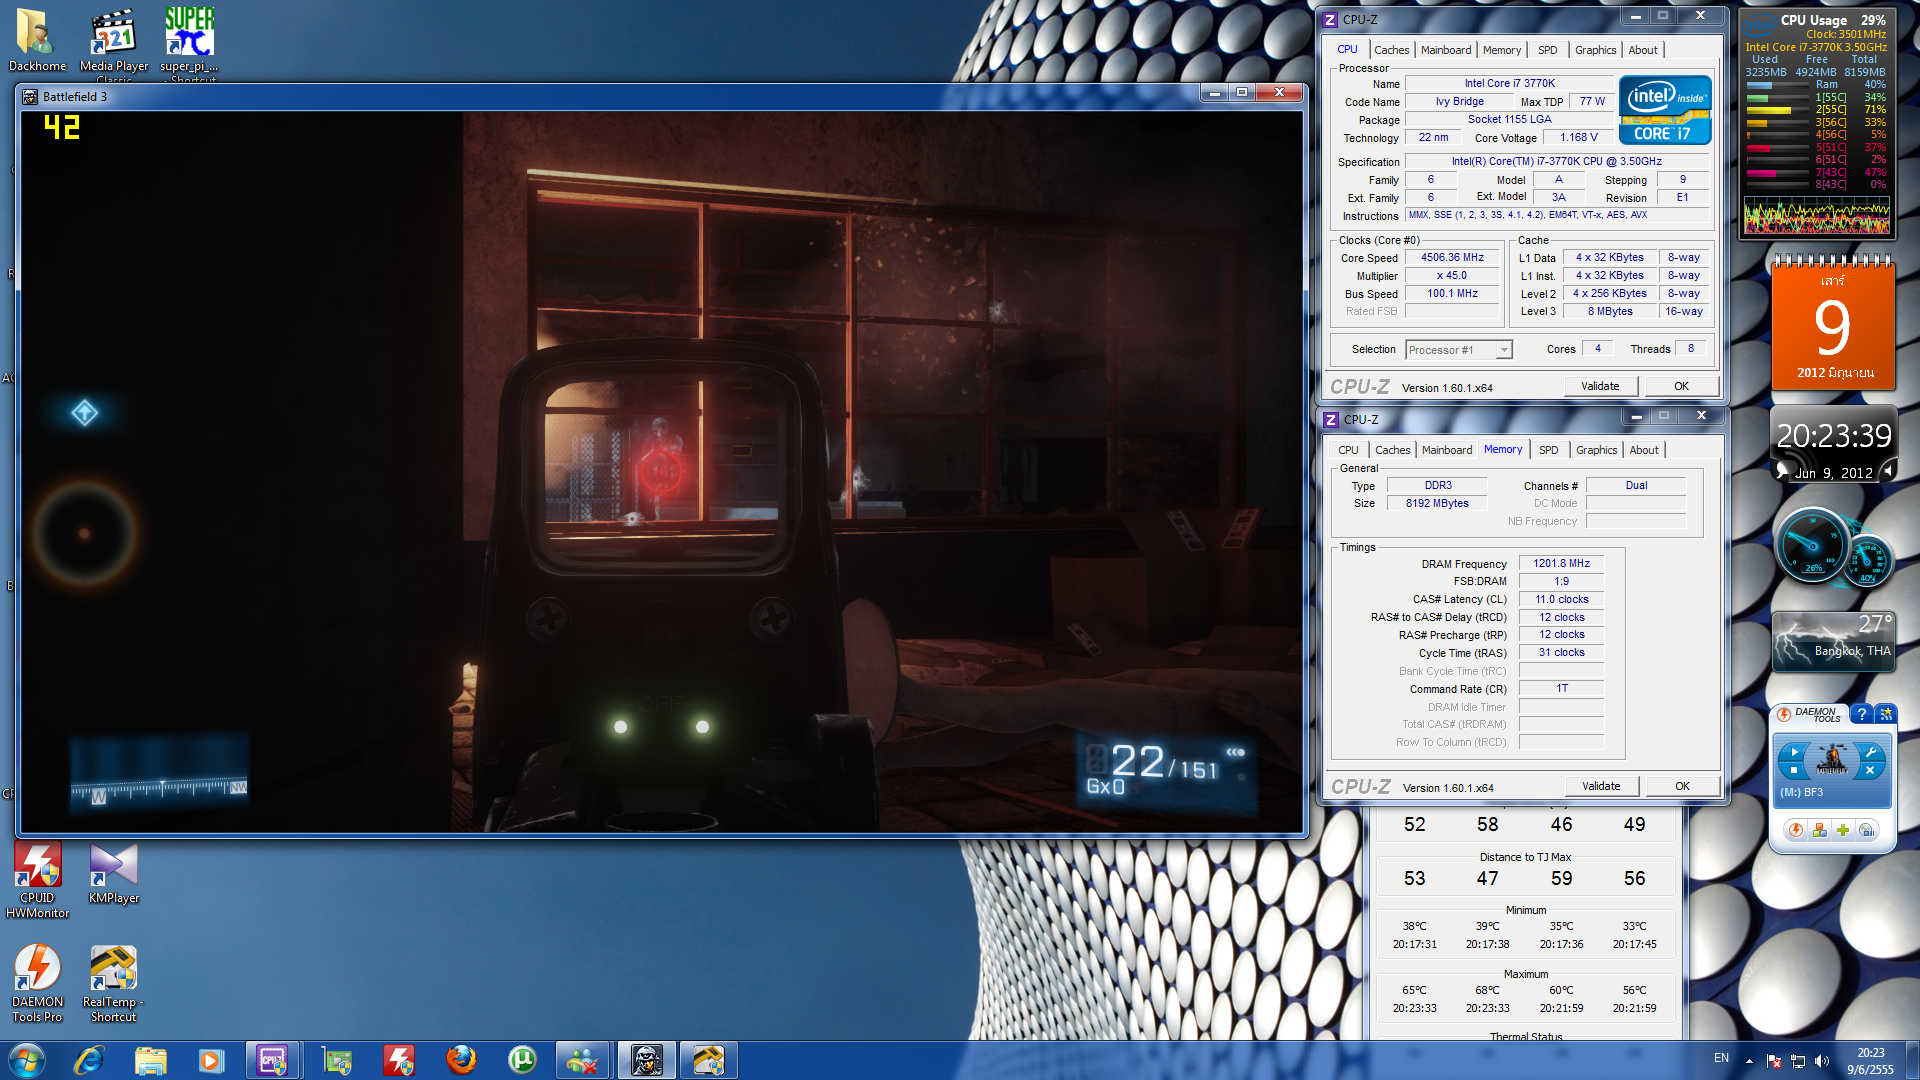Click the wrench settings icon in DAEMON Tools
This screenshot has height=1080, width=1920.
tap(1870, 752)
